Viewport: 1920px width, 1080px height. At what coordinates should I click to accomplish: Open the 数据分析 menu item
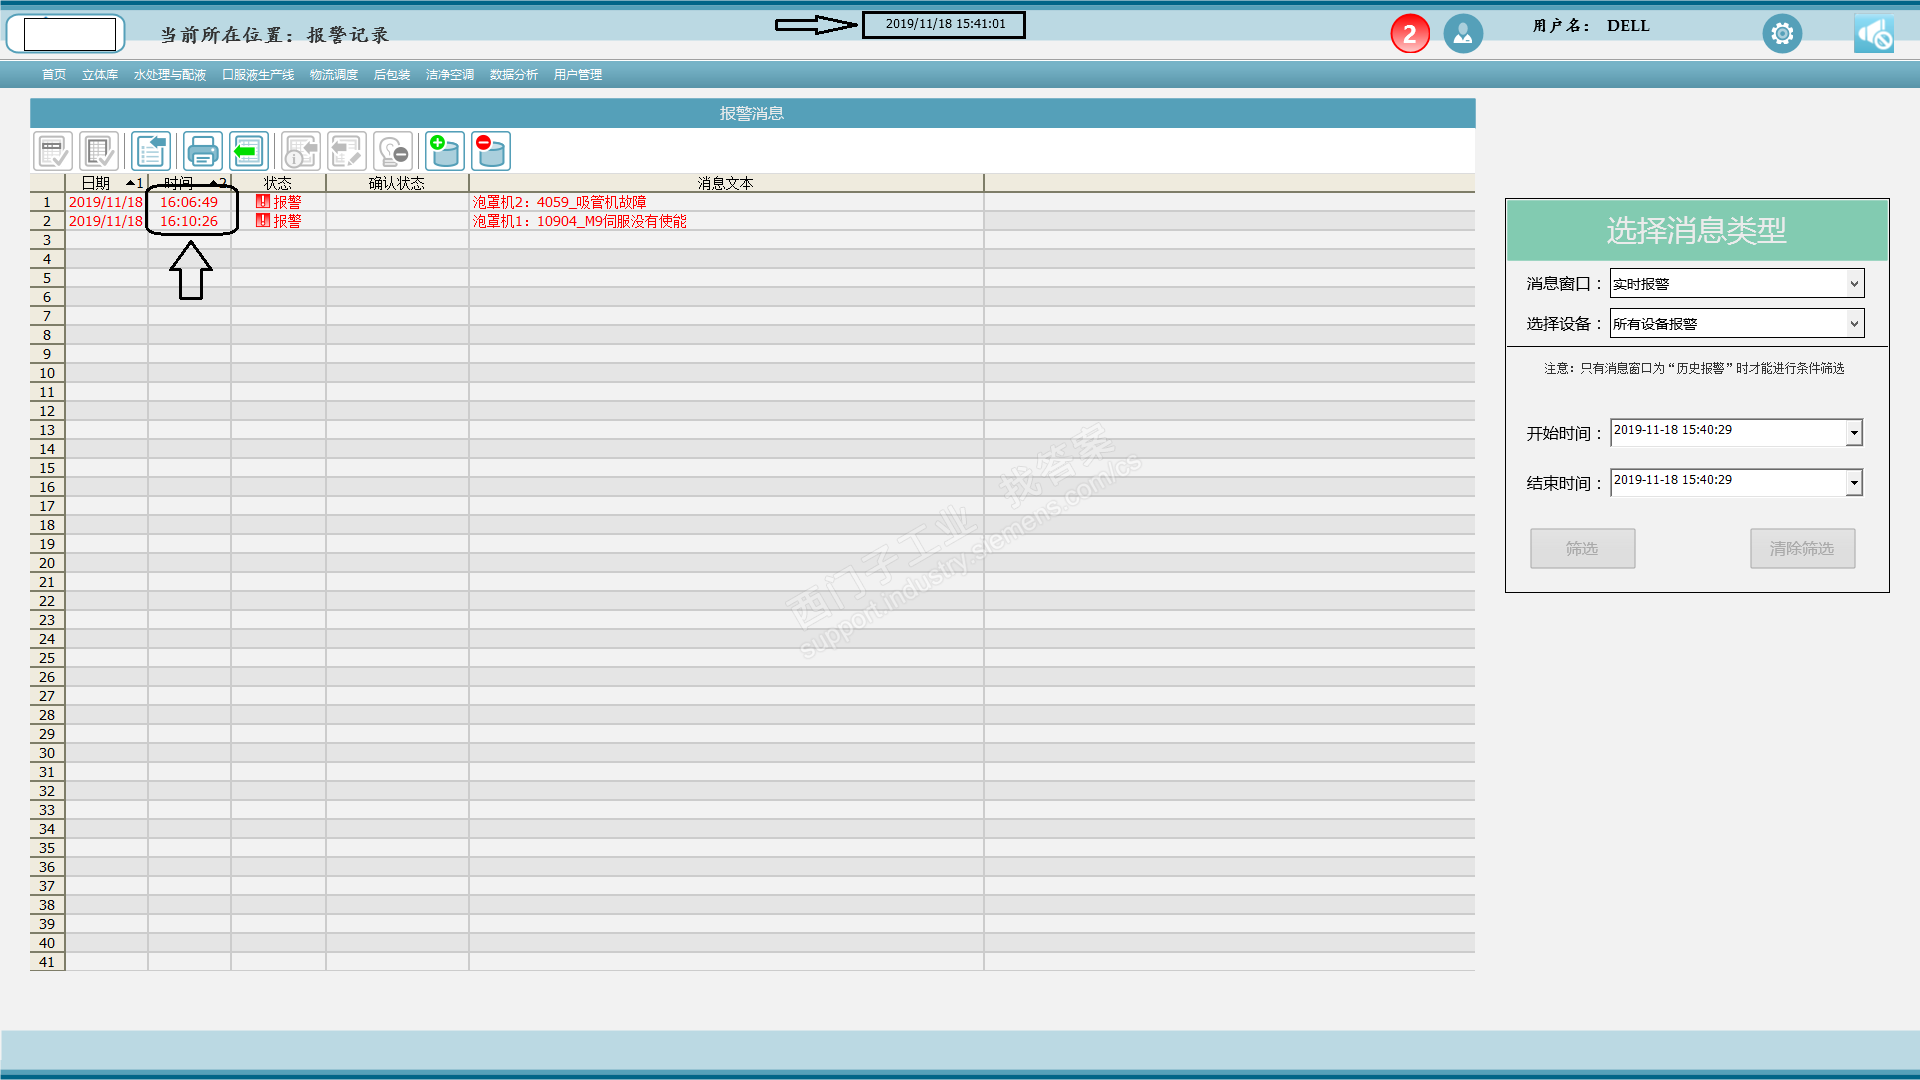click(x=513, y=75)
